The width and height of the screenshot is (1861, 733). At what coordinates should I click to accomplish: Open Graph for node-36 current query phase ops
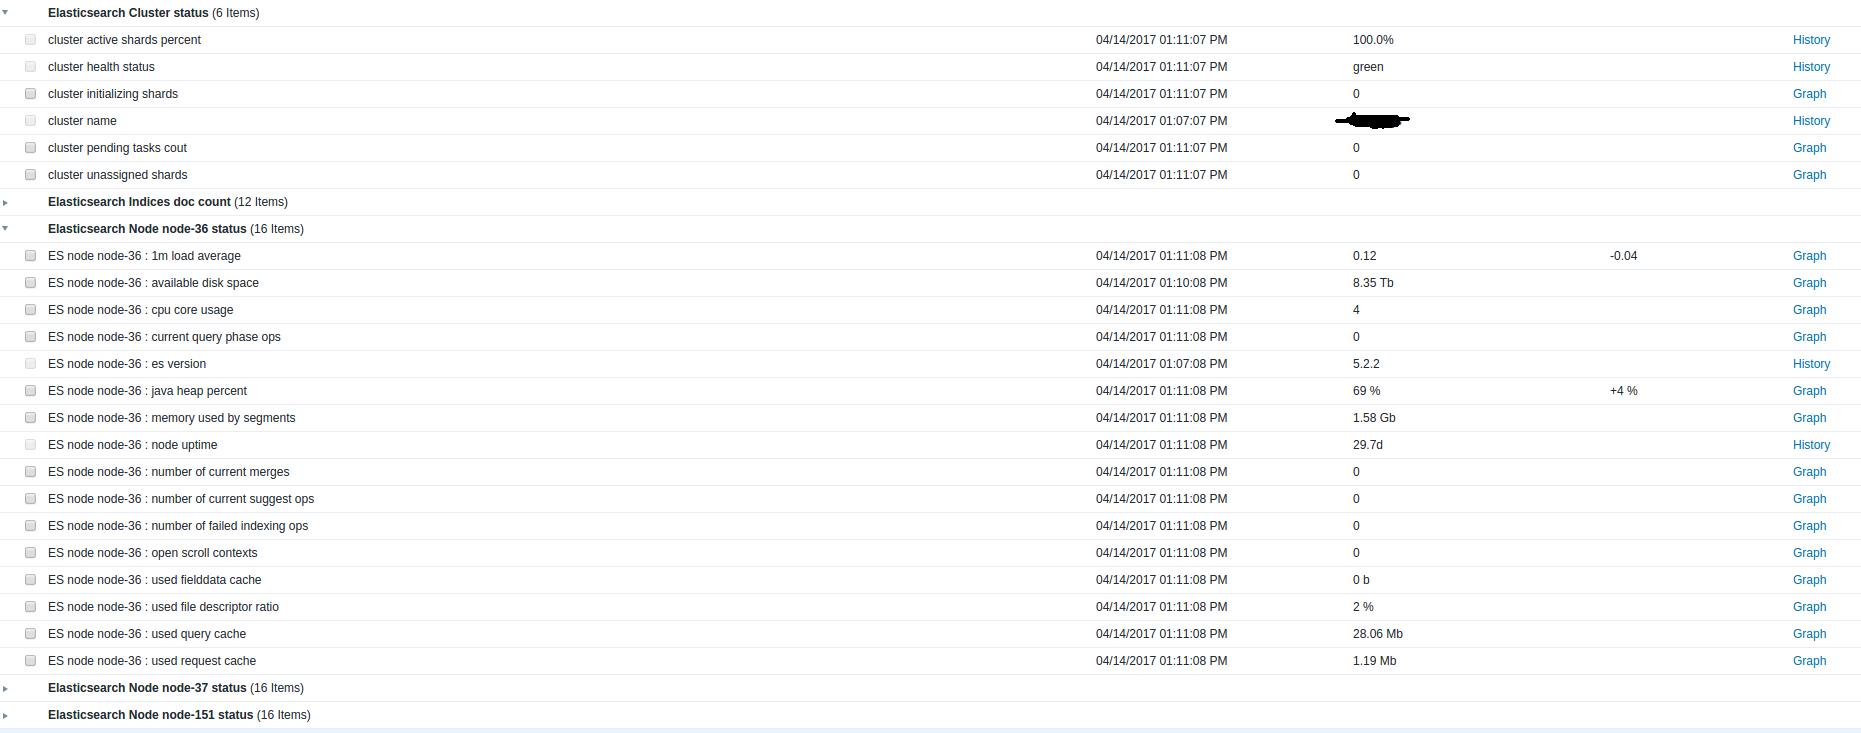(x=1809, y=337)
